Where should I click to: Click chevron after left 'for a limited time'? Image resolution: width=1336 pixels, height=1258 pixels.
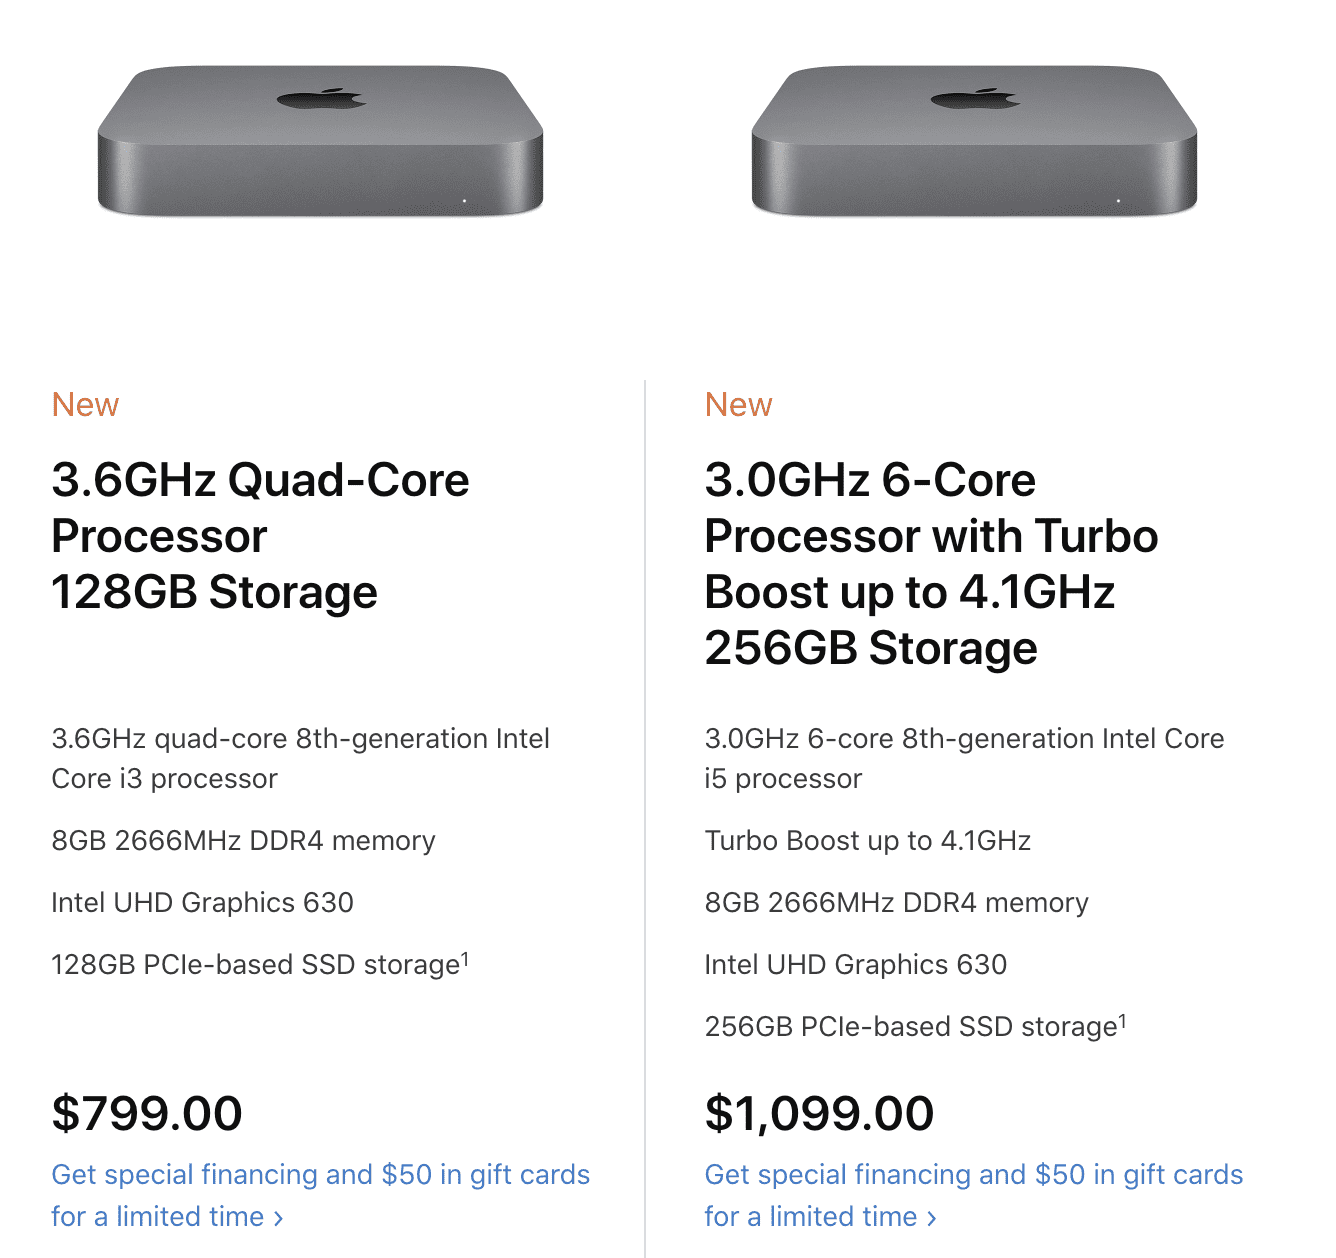coord(279,1218)
